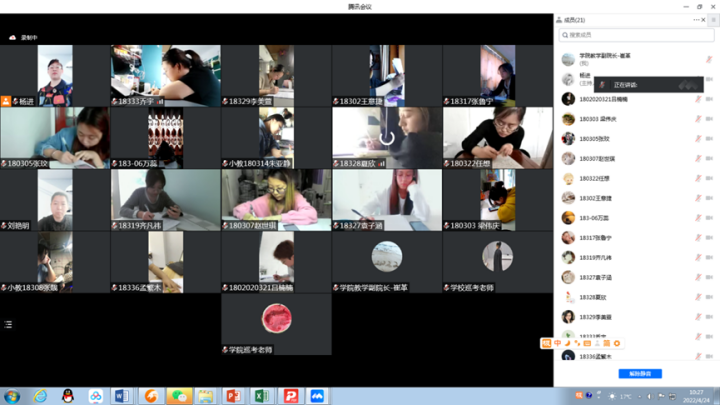Click the help icon in system tray
The width and height of the screenshot is (720, 405).
pos(589,395)
